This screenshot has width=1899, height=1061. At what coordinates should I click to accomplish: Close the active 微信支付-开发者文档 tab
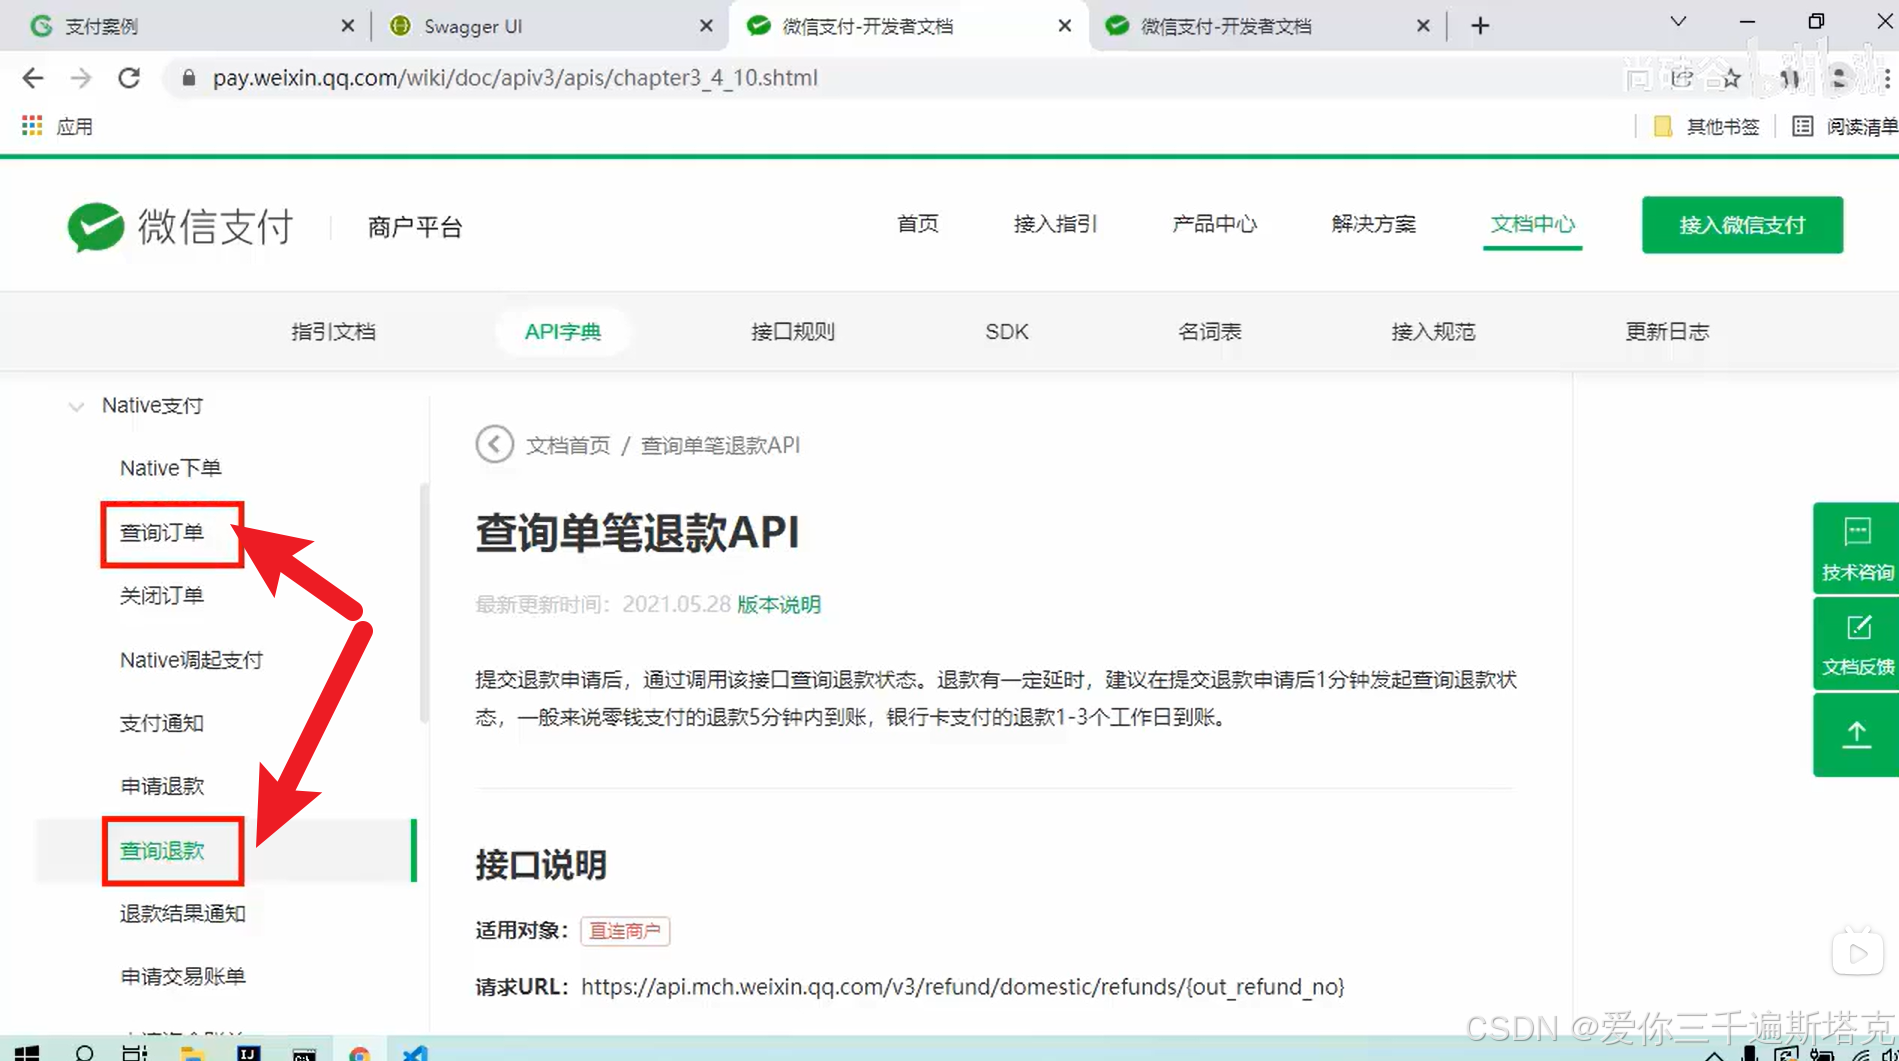[1064, 26]
